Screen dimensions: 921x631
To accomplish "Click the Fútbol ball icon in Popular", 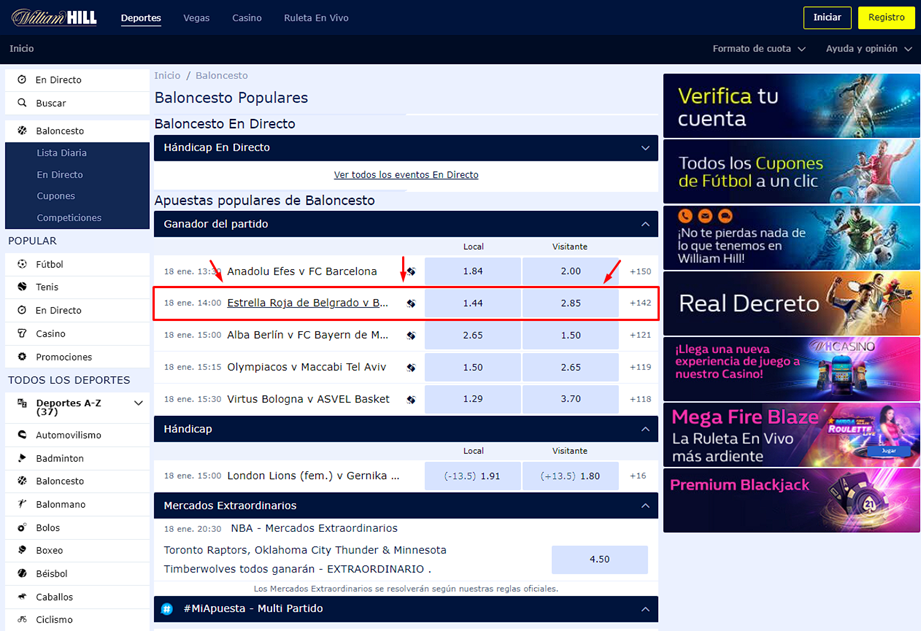I will tap(22, 265).
